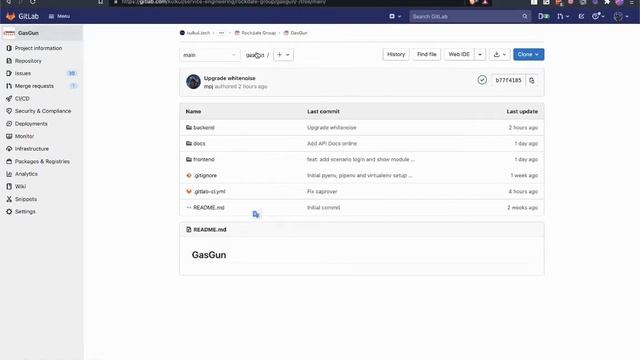640x360 pixels.
Task: Click the Find file button
Action: tap(427, 54)
